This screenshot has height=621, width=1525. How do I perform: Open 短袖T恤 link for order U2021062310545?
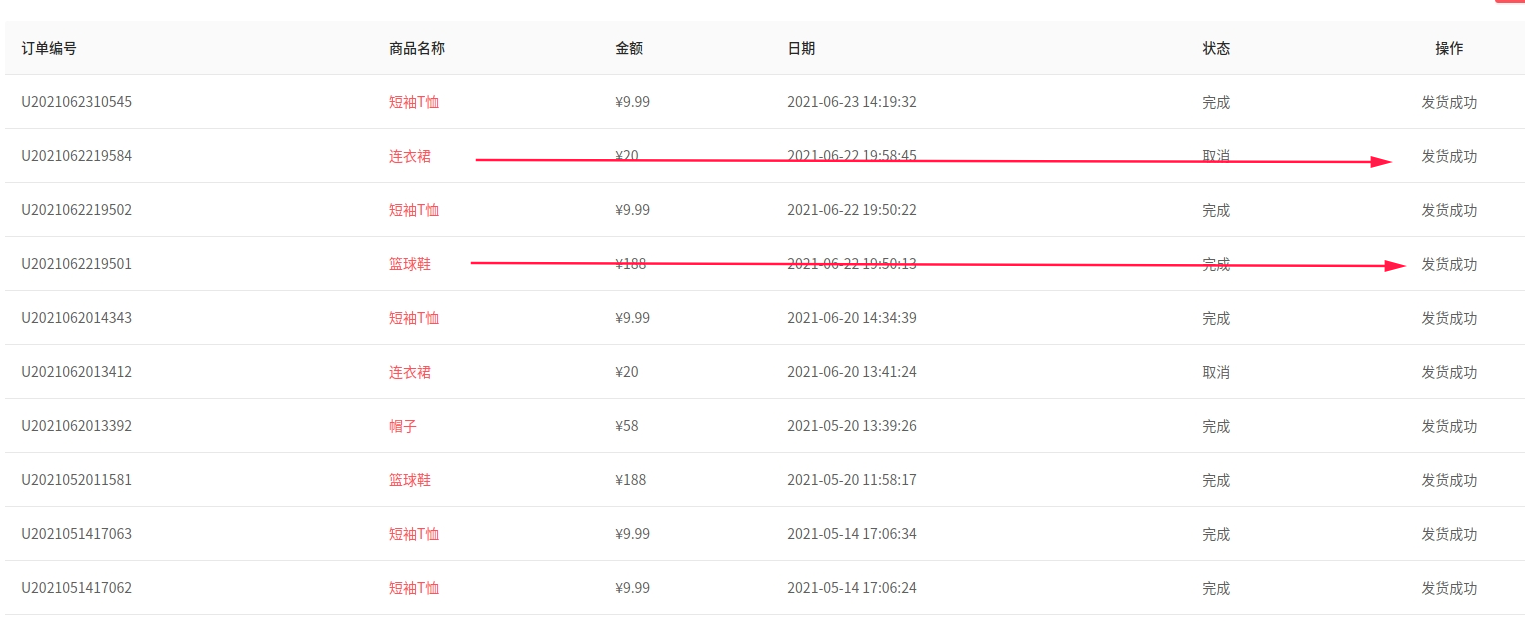click(414, 102)
